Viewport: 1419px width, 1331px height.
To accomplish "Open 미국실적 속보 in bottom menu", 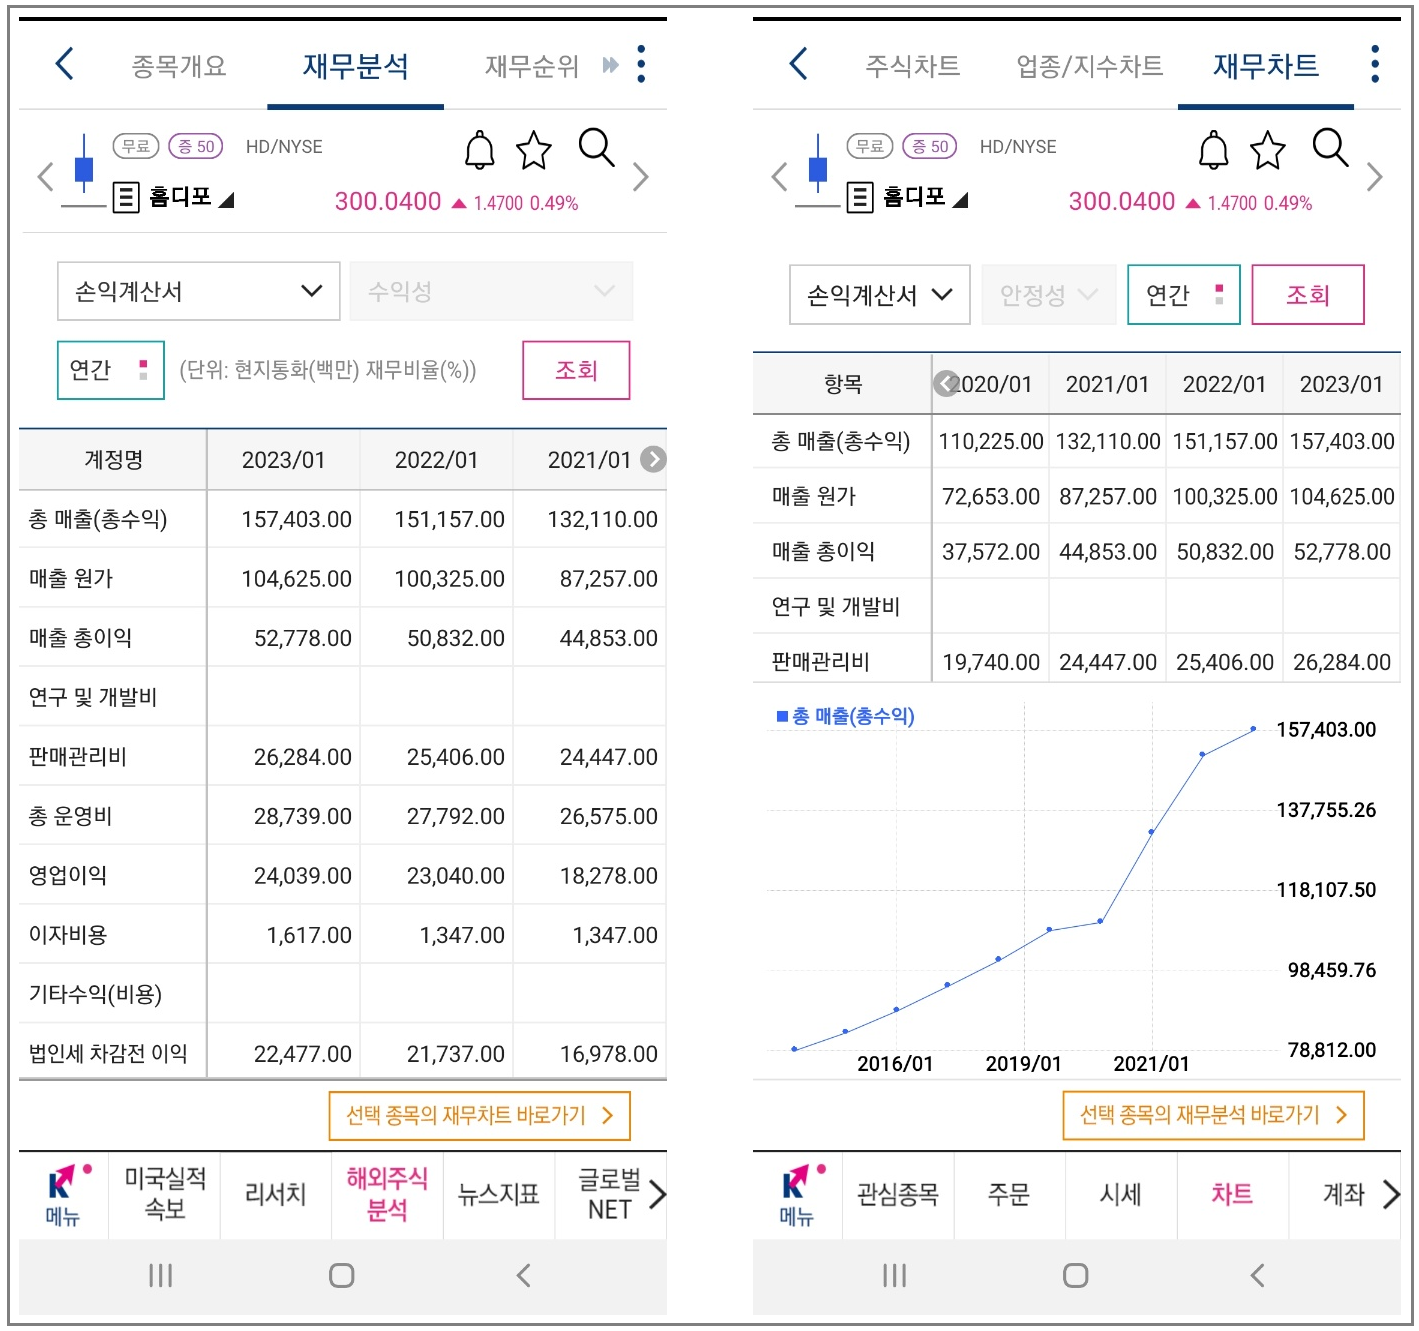I will 165,1194.
